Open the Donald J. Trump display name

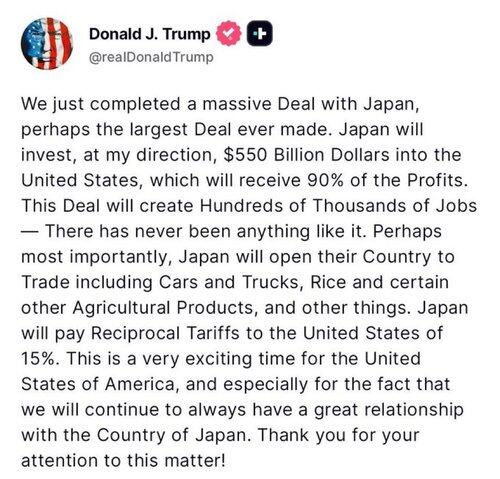(x=150, y=34)
